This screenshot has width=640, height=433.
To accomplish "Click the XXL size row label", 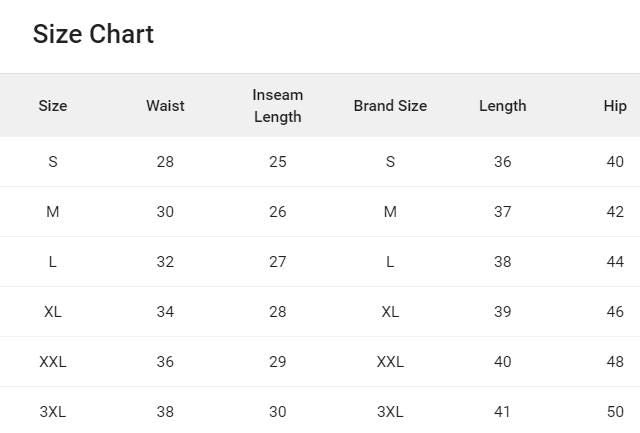I will click(53, 362).
